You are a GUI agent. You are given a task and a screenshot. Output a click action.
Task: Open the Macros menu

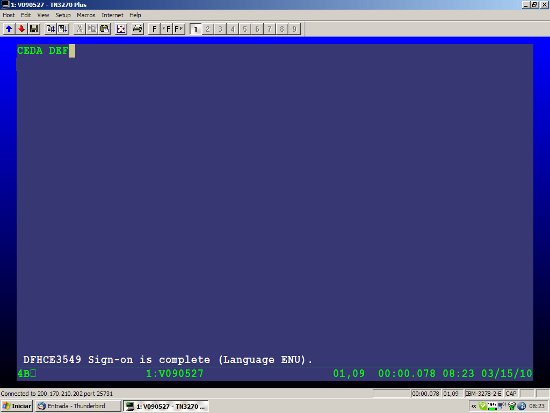[x=86, y=15]
